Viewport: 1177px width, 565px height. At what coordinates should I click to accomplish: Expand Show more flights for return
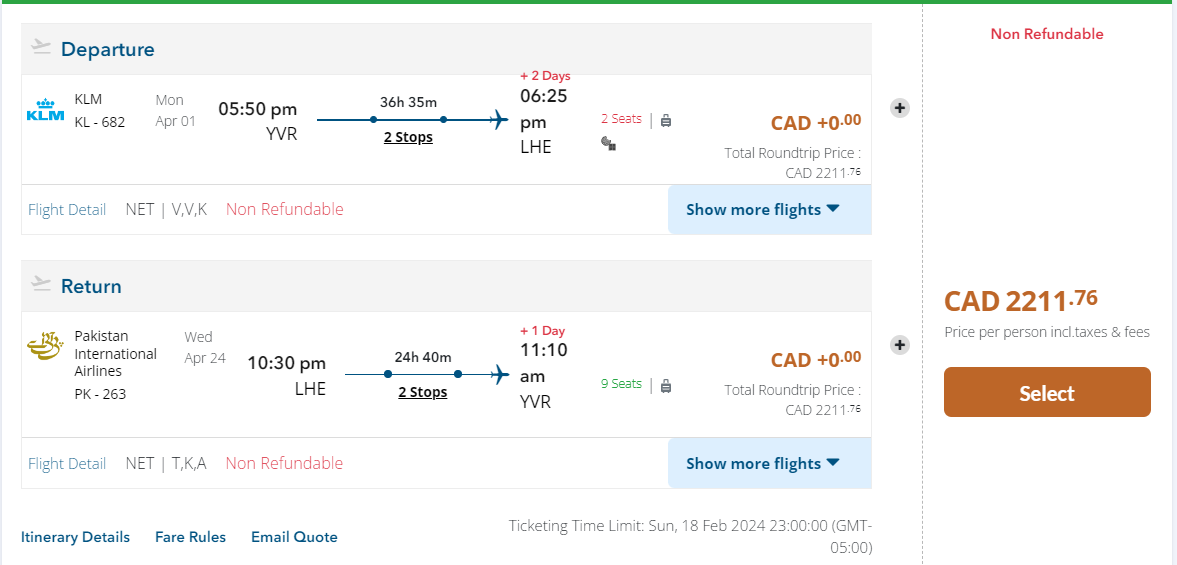pos(763,464)
